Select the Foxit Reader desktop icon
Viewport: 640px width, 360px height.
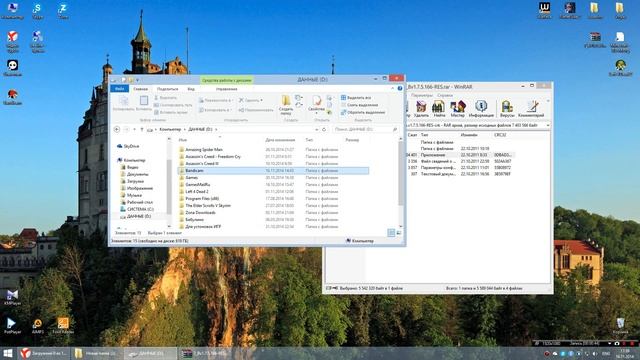63,326
